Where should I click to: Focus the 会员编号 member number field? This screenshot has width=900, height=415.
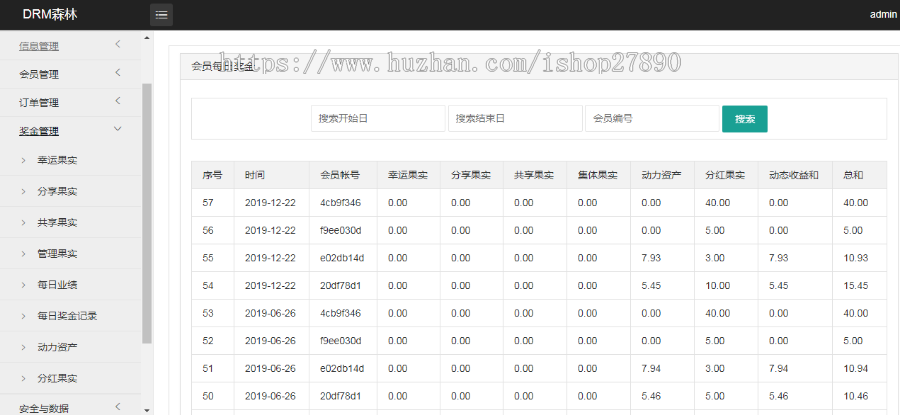tap(652, 119)
